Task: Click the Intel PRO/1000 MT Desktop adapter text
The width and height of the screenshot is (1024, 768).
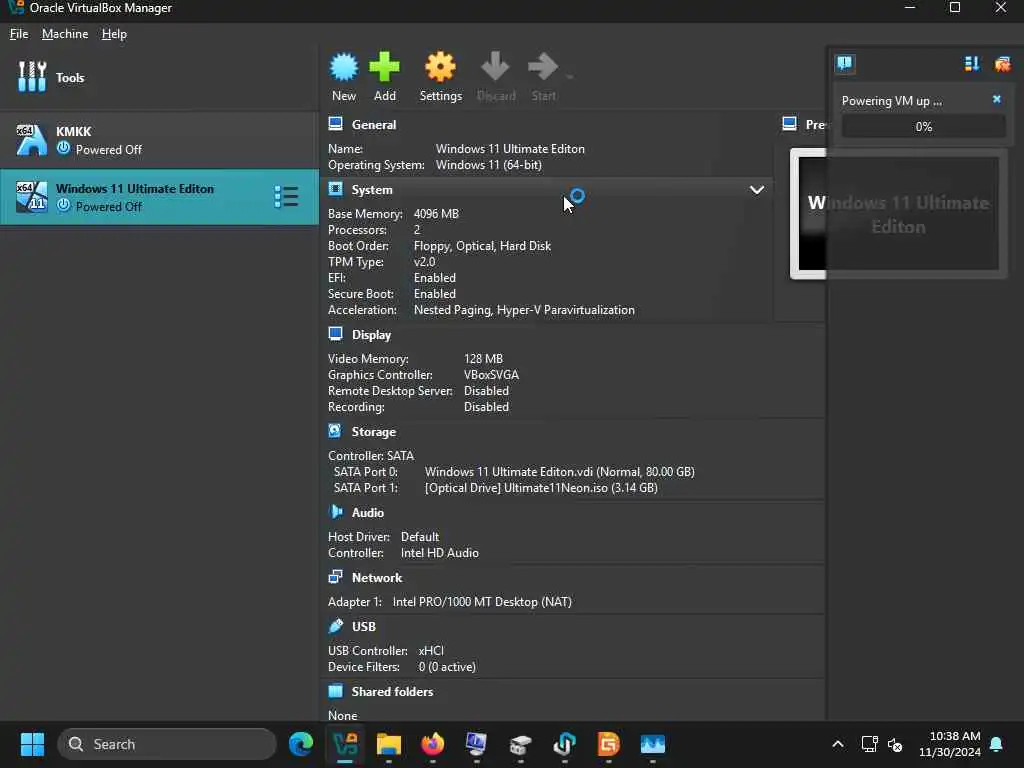Action: pyautogui.click(x=482, y=601)
